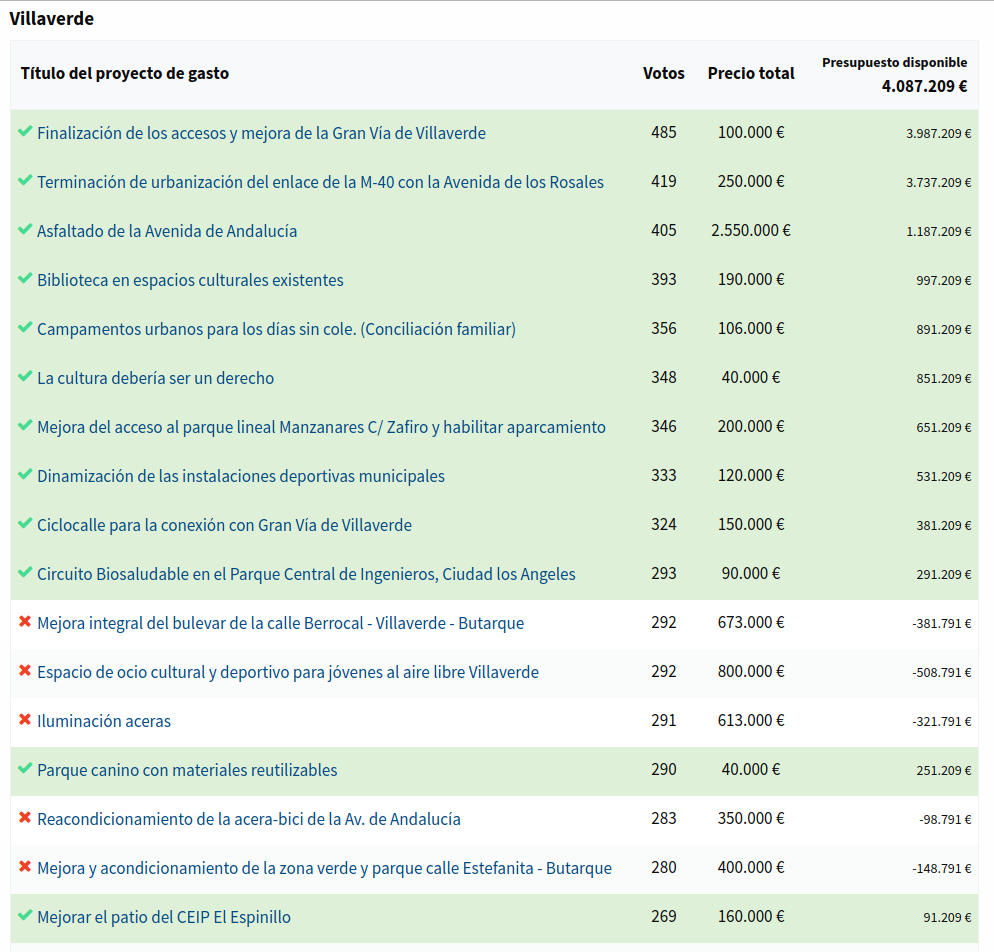
Task: Open Iluminación aceras project
Action: (104, 721)
